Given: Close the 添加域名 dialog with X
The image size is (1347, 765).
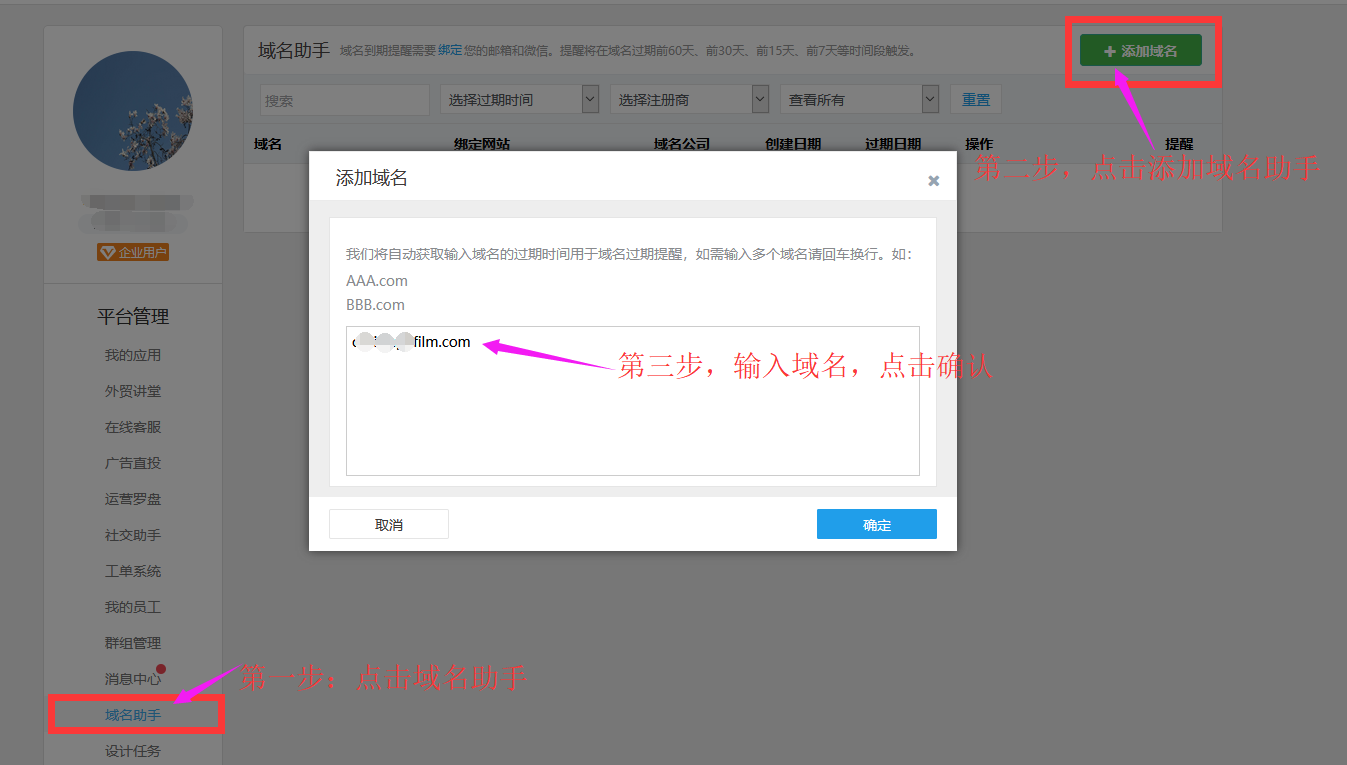Looking at the screenshot, I should pos(933,181).
